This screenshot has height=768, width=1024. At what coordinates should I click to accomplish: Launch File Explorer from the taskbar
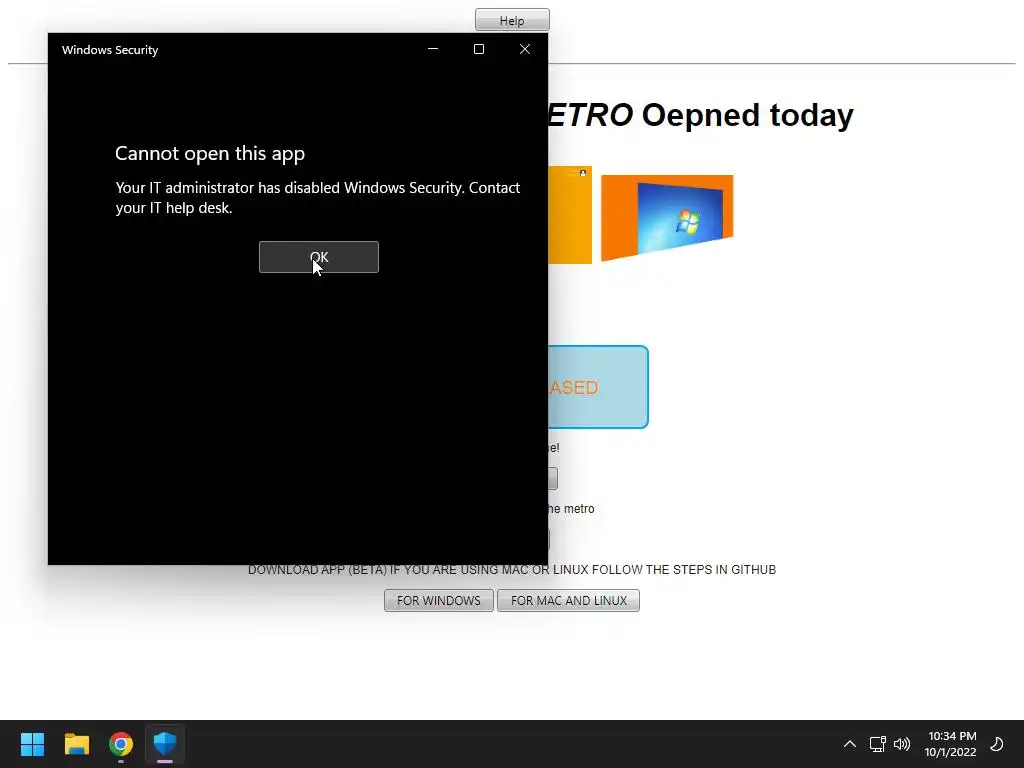point(76,744)
